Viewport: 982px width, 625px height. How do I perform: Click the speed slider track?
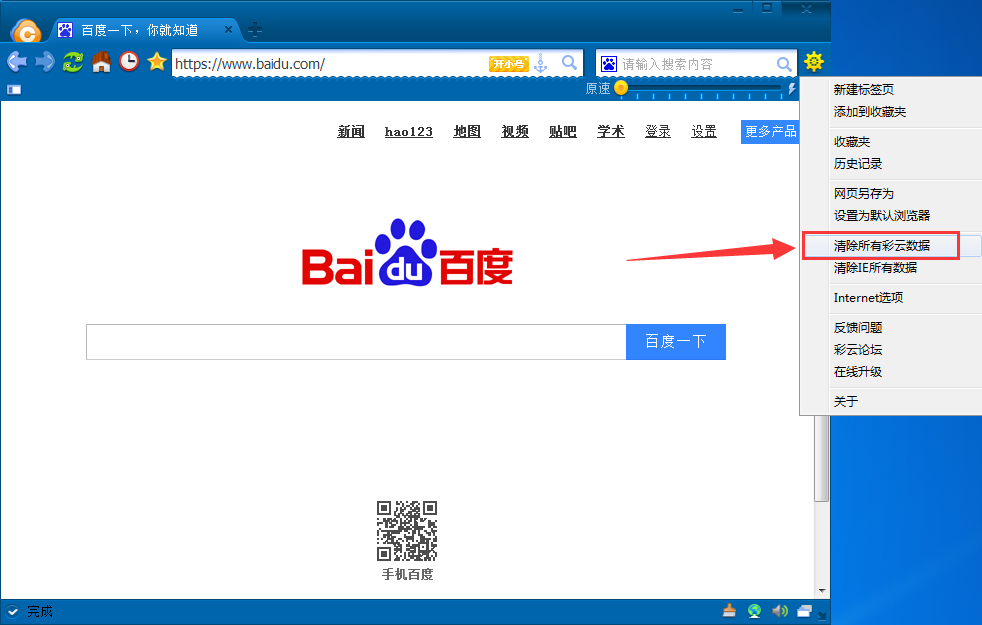click(705, 88)
